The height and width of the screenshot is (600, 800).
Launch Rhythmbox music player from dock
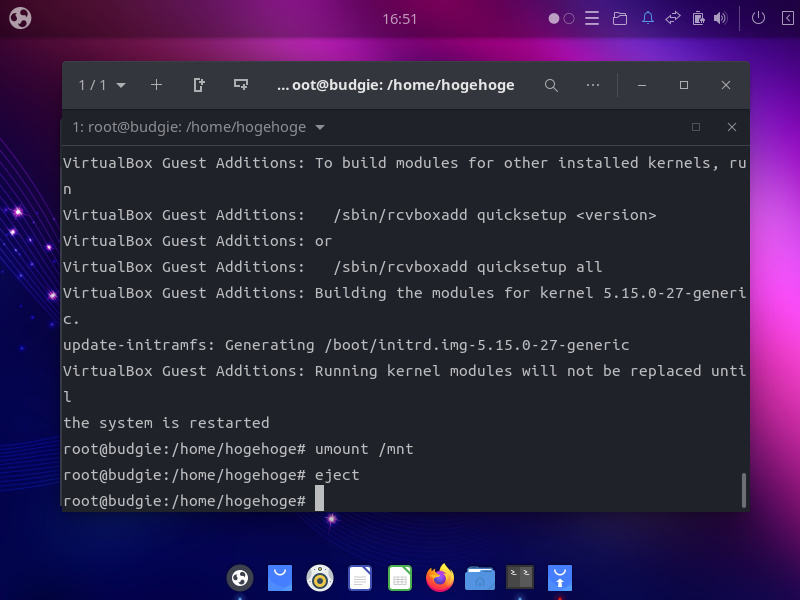pyautogui.click(x=320, y=578)
